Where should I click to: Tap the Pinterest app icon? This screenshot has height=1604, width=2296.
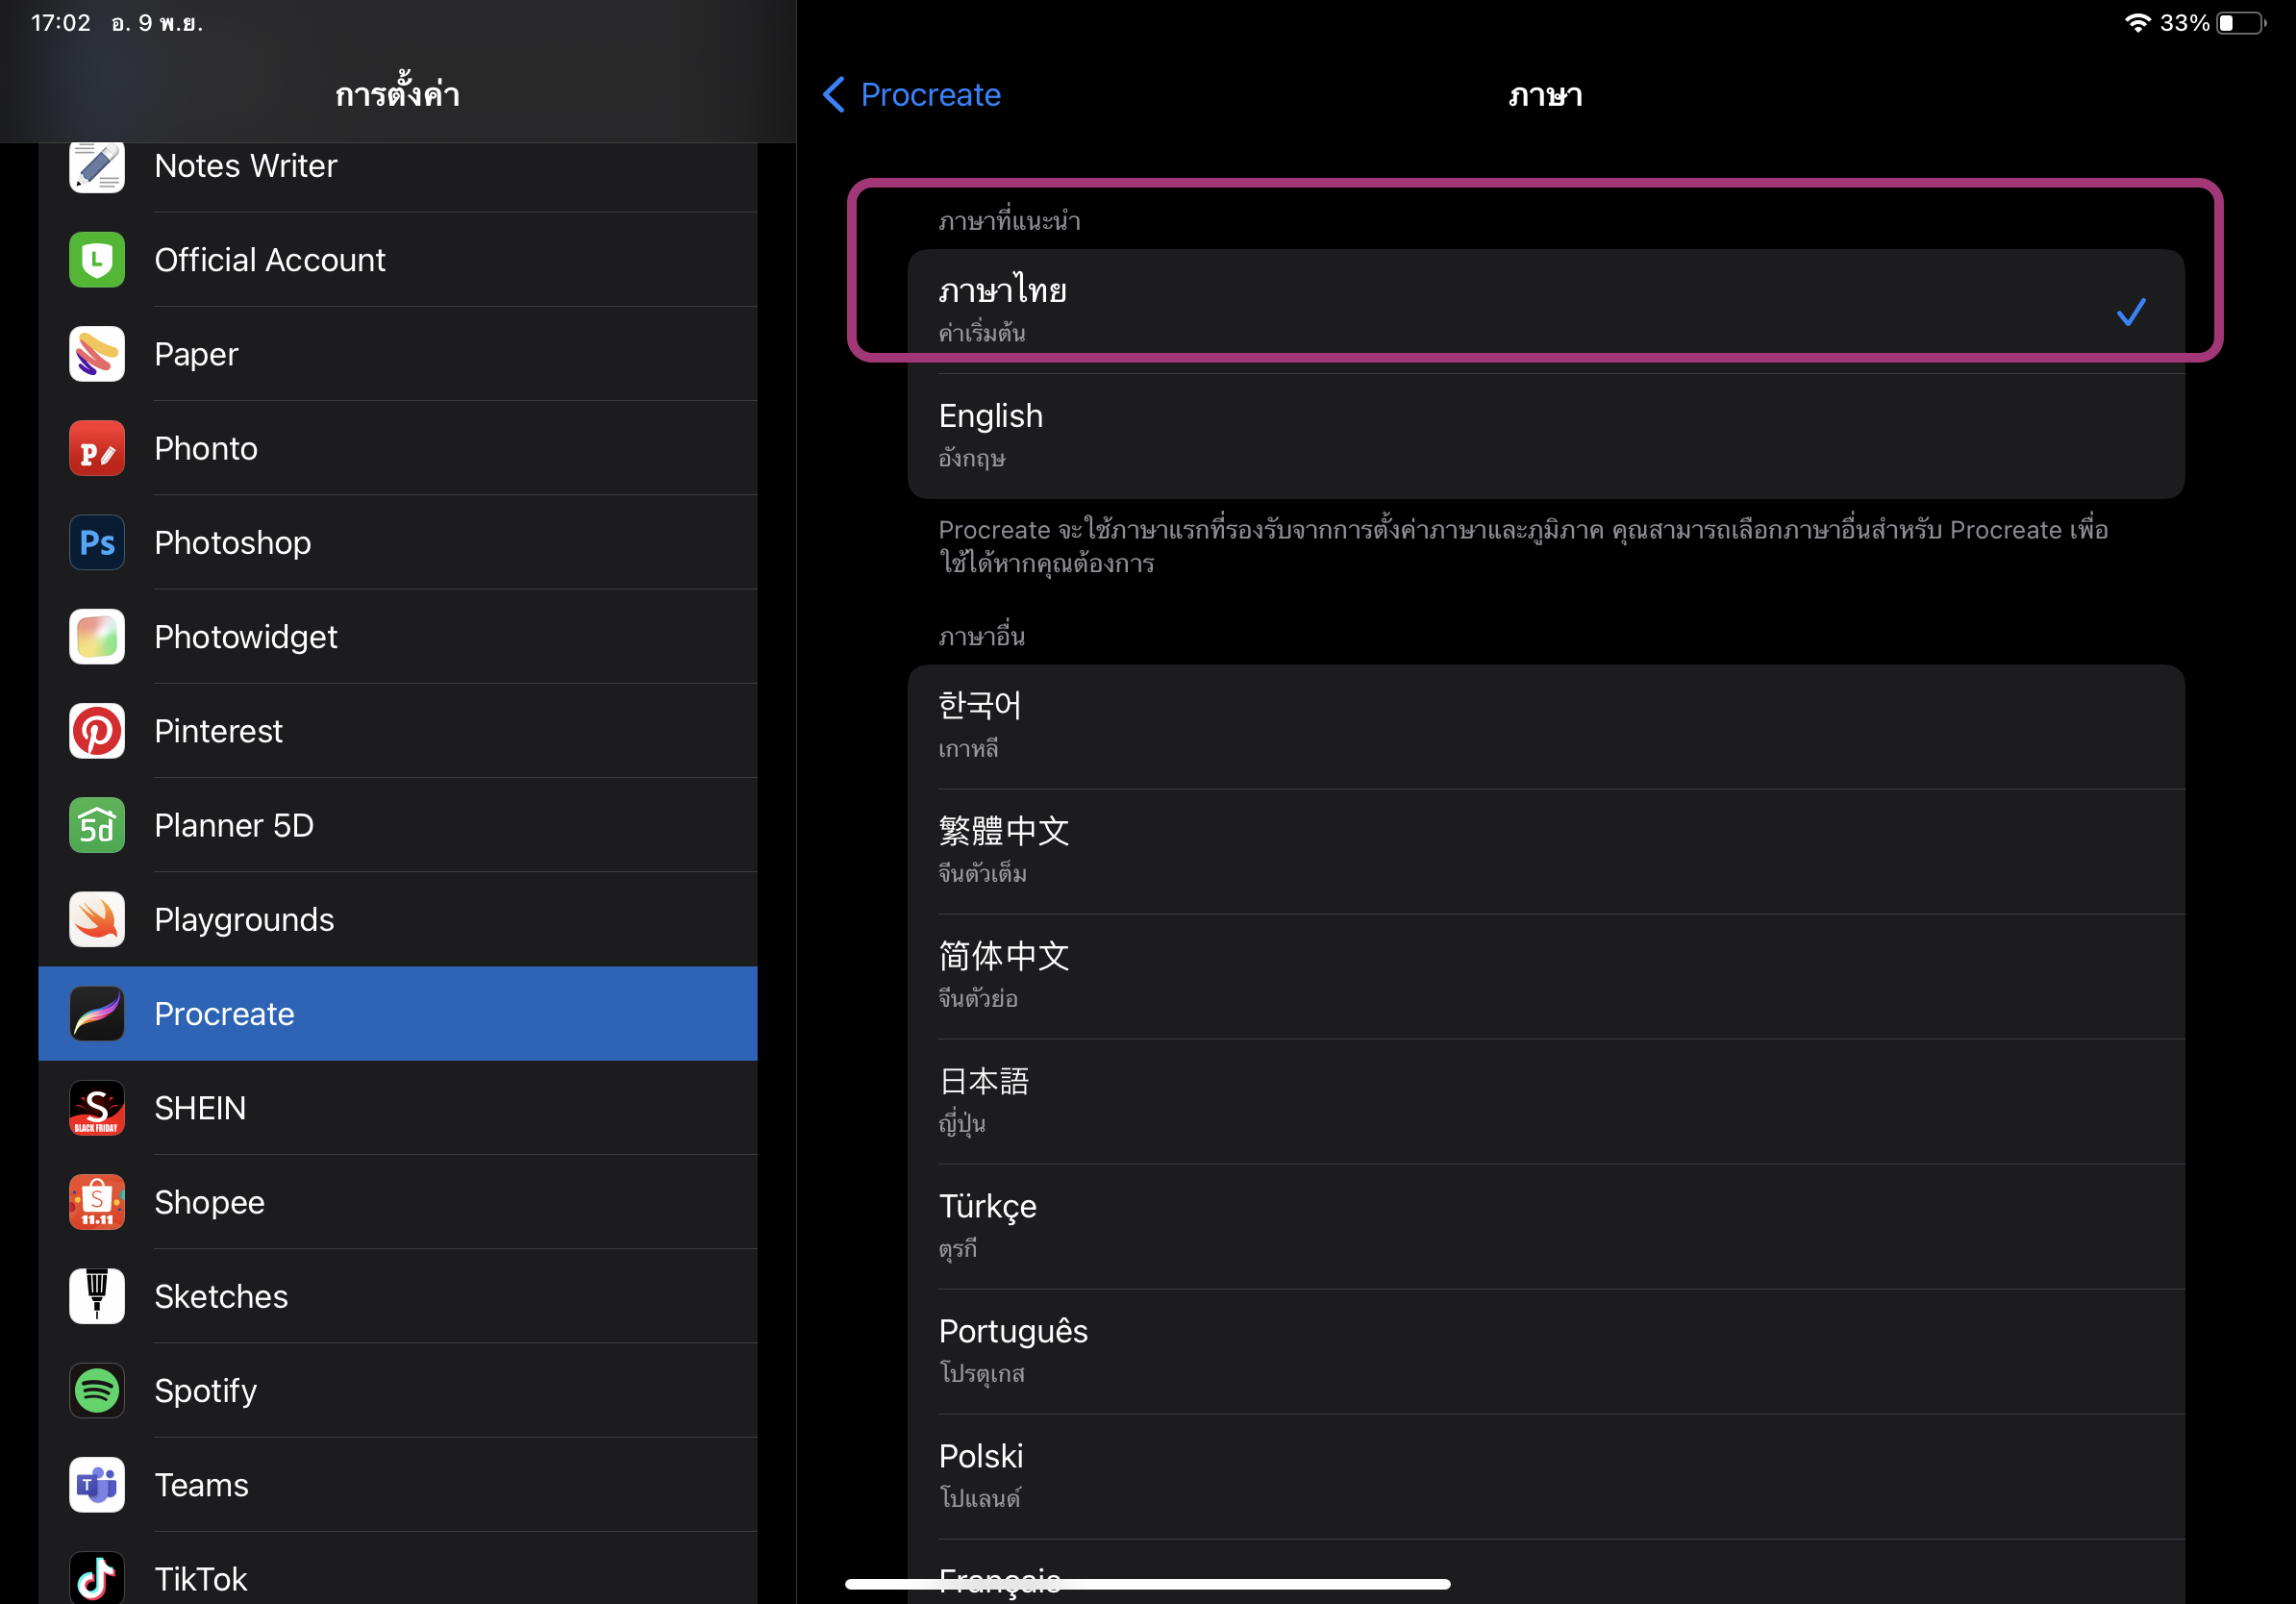[97, 731]
